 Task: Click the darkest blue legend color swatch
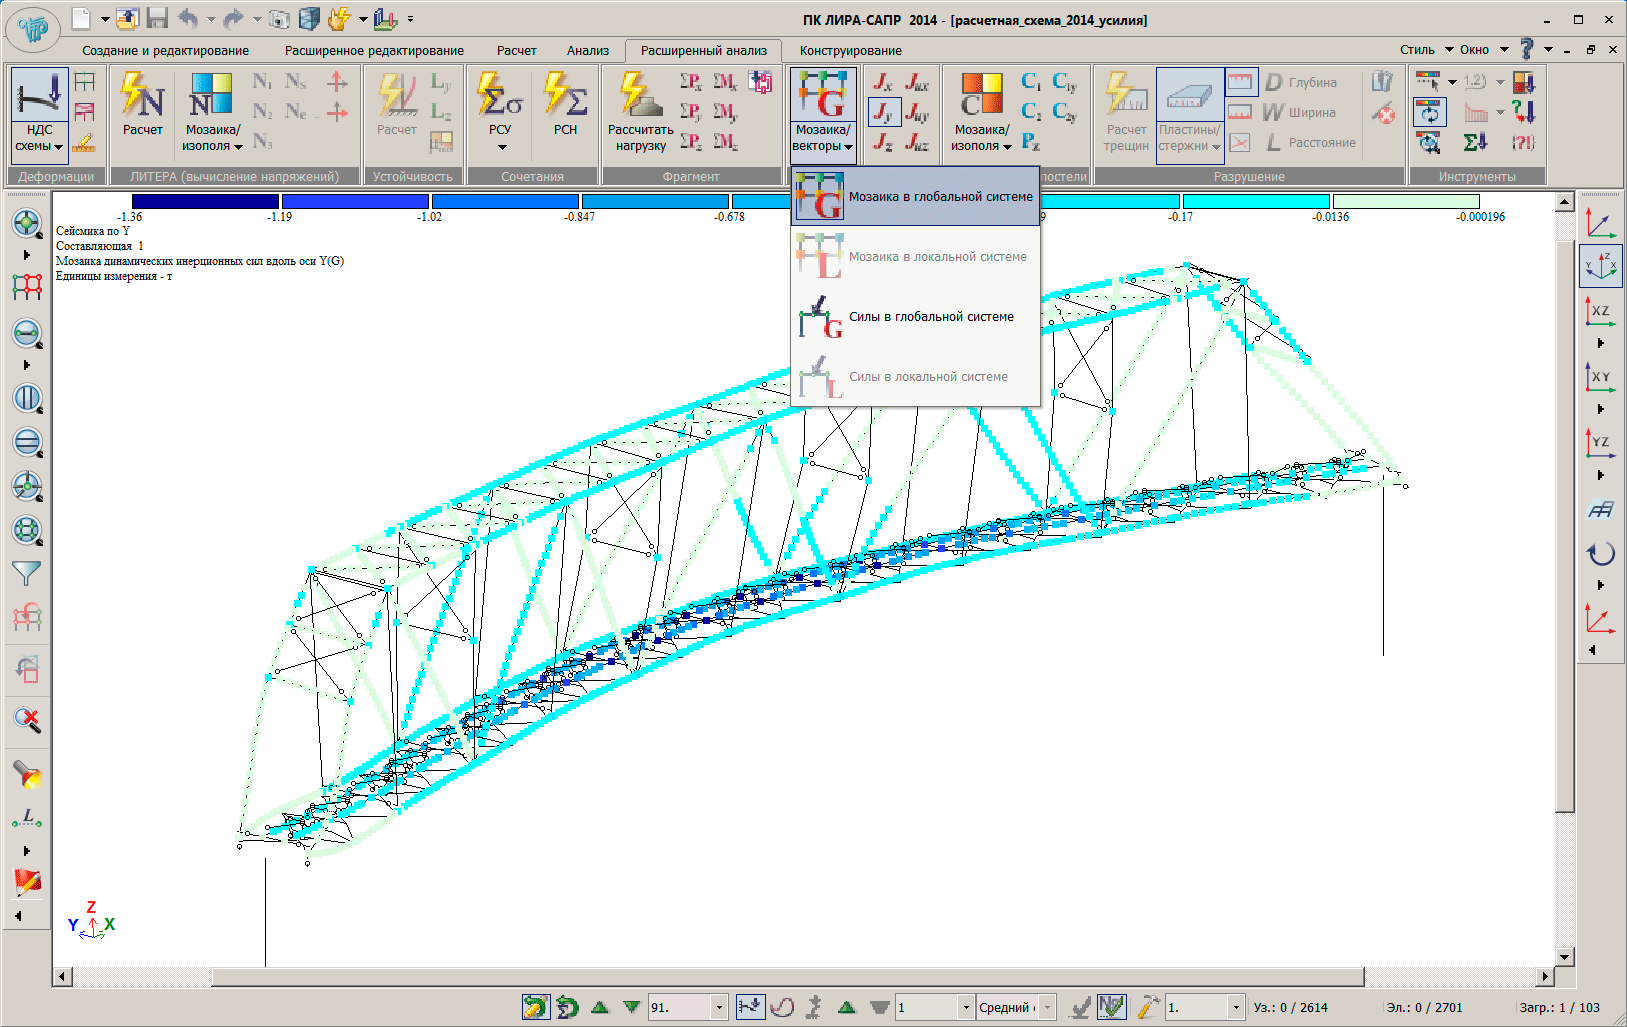[205, 202]
